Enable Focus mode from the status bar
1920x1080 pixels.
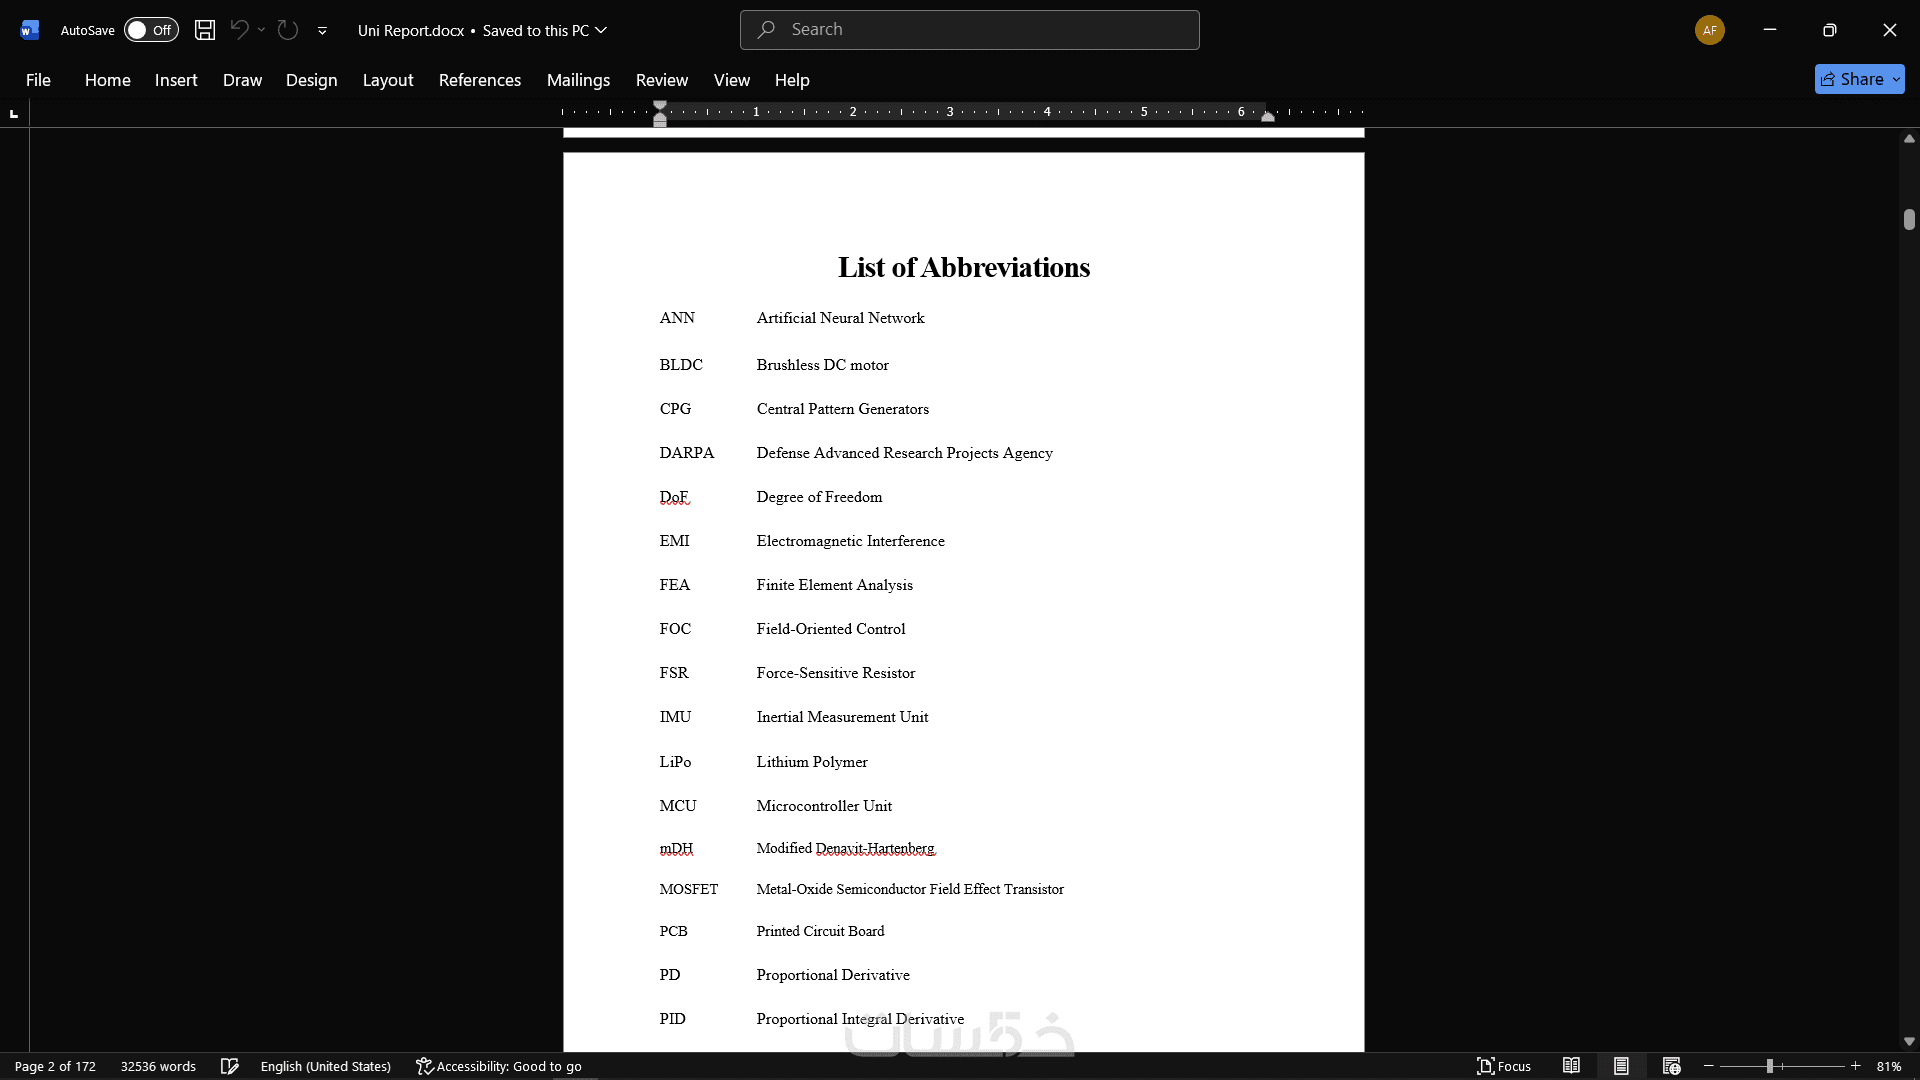1504,1066
